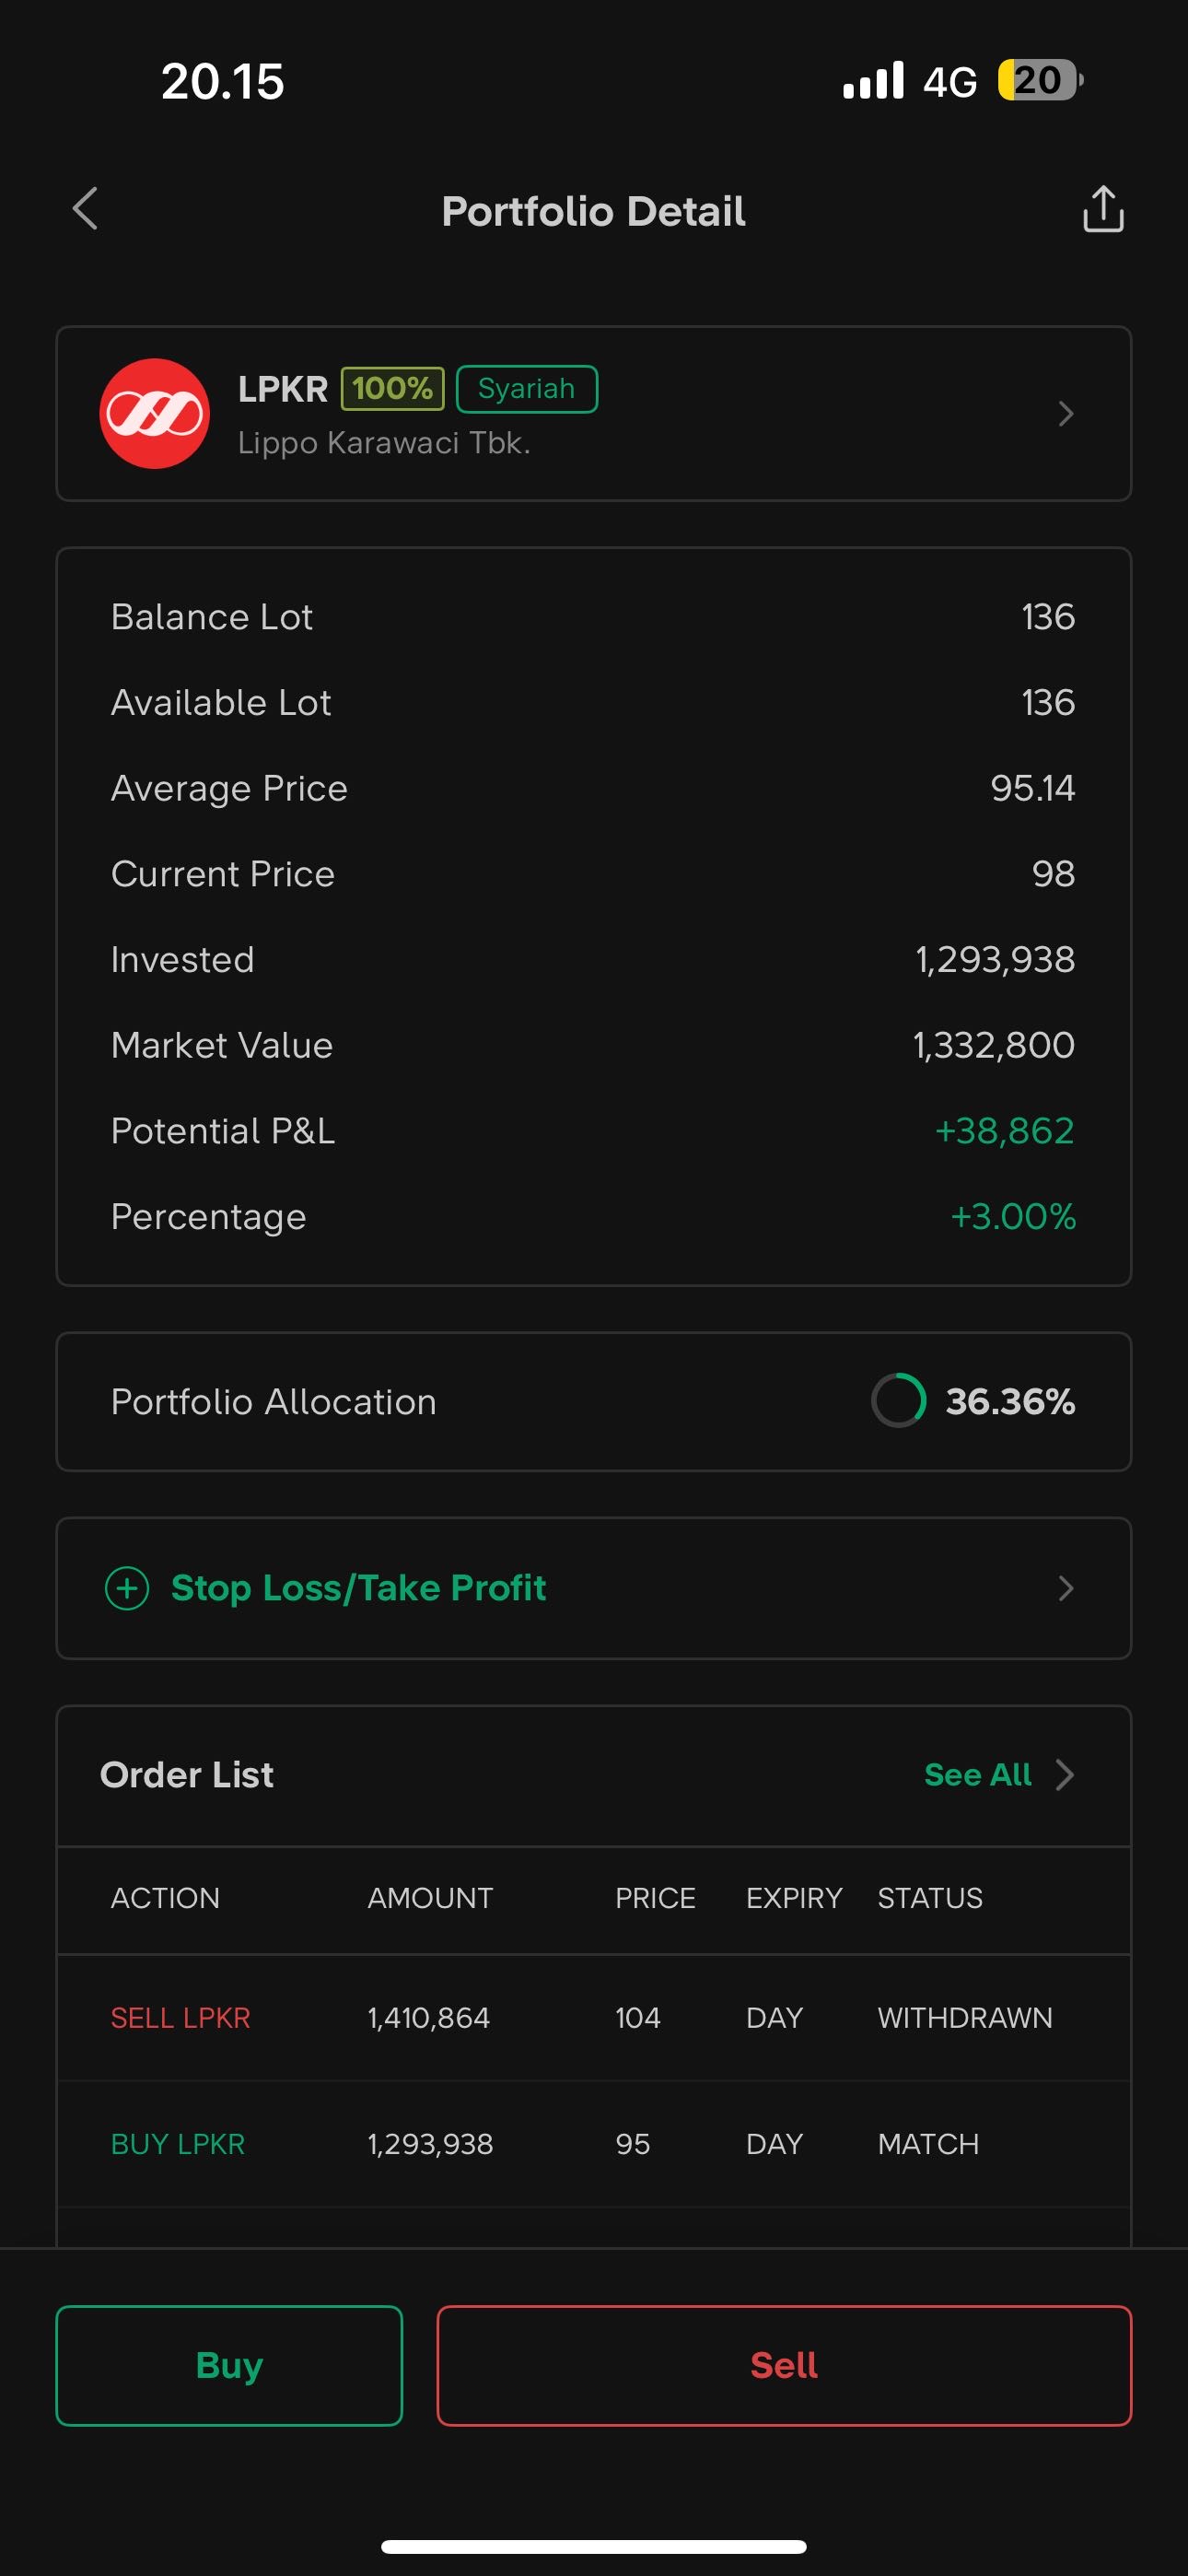
Task: Tap the back arrow icon
Action: point(86,209)
